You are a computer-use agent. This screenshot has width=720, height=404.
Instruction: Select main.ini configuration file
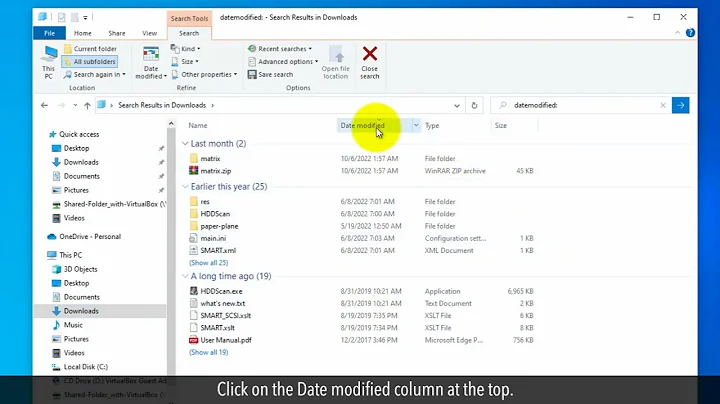[213, 239]
